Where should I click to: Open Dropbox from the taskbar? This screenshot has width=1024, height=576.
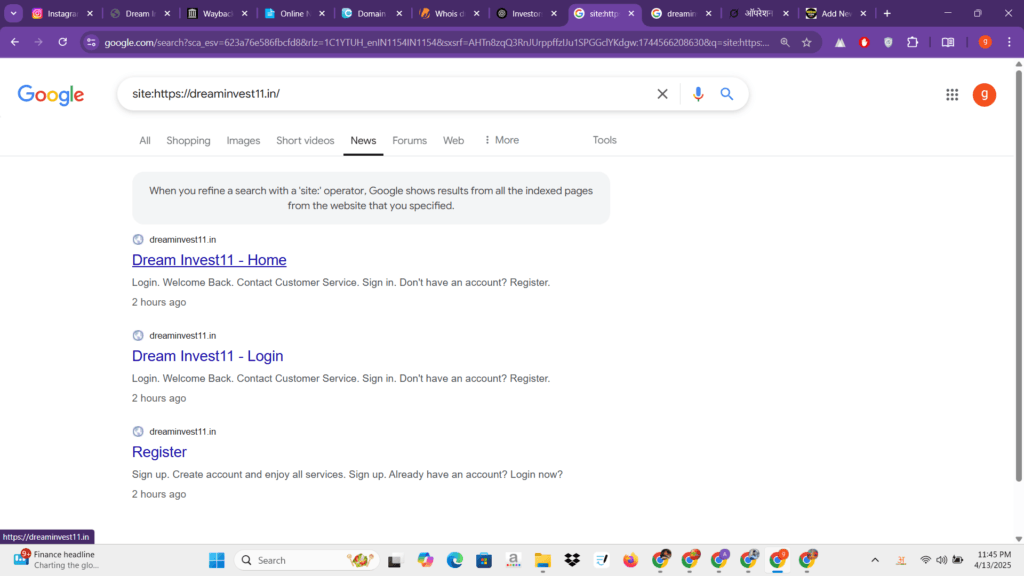point(572,560)
